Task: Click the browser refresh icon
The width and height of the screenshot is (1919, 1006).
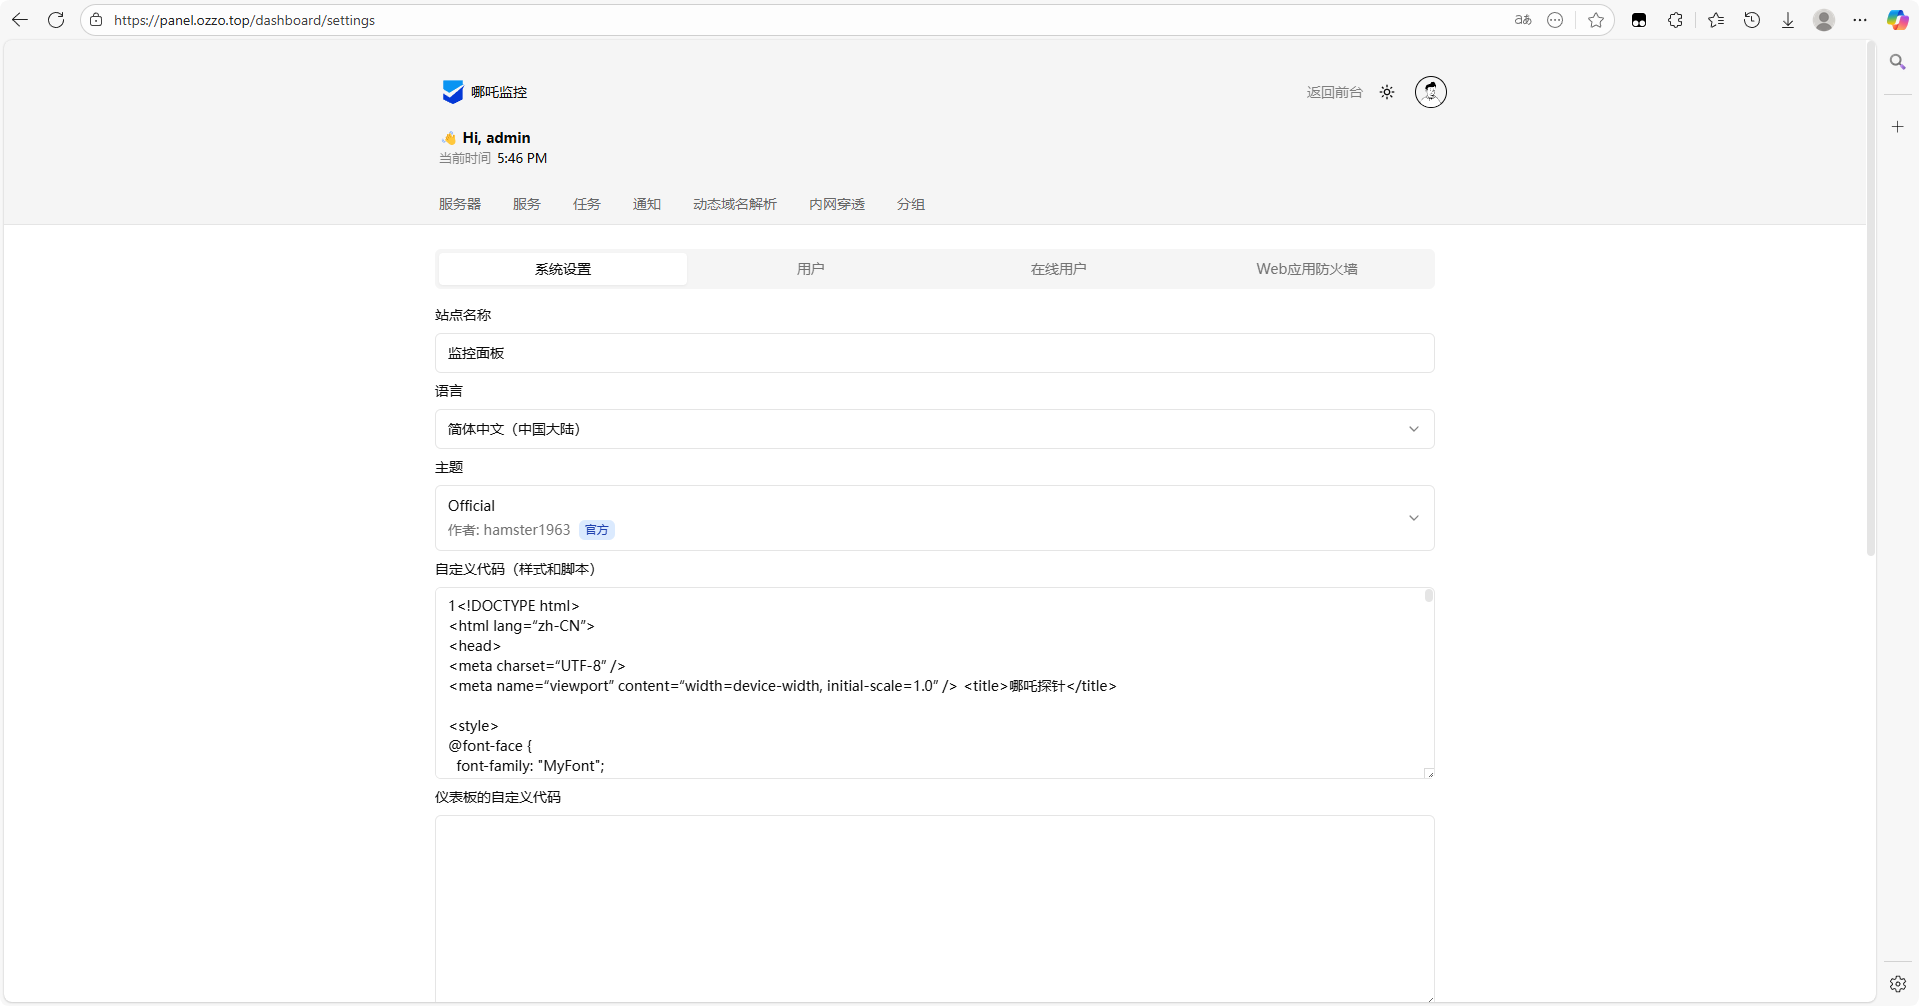Action: click(56, 20)
